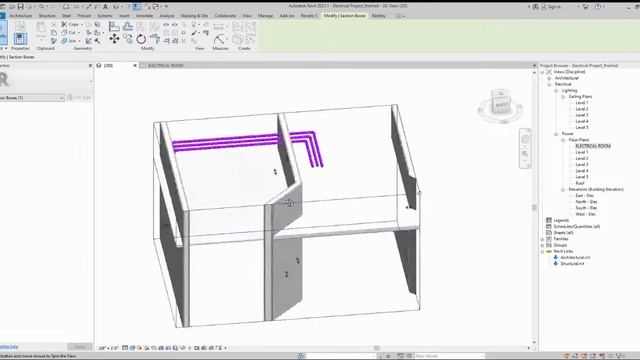Collapse the Ceiling Plans node
The width and height of the screenshot is (640, 360).
(x=563, y=97)
